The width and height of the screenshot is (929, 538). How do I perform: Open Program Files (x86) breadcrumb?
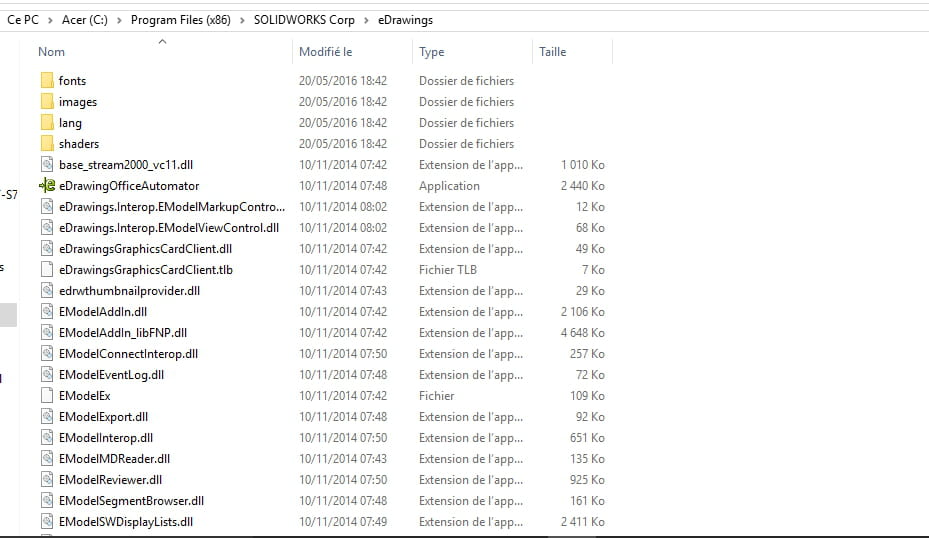coord(181,20)
